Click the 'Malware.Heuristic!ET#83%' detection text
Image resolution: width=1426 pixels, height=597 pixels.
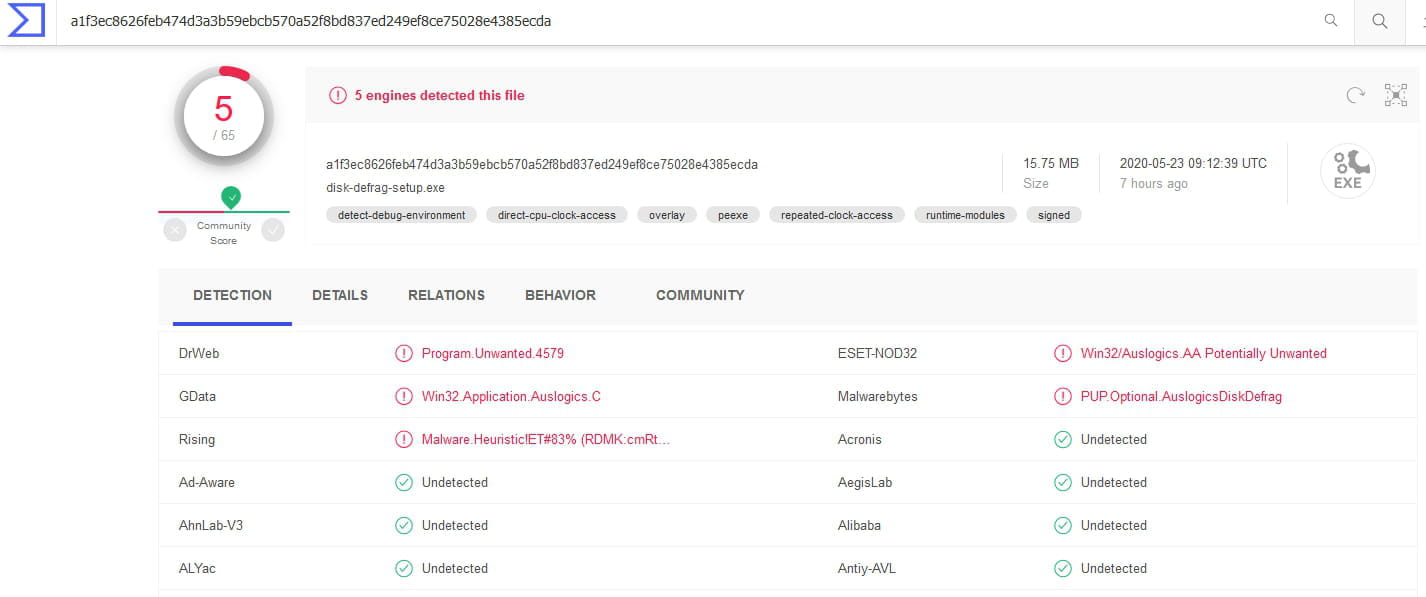tap(546, 439)
